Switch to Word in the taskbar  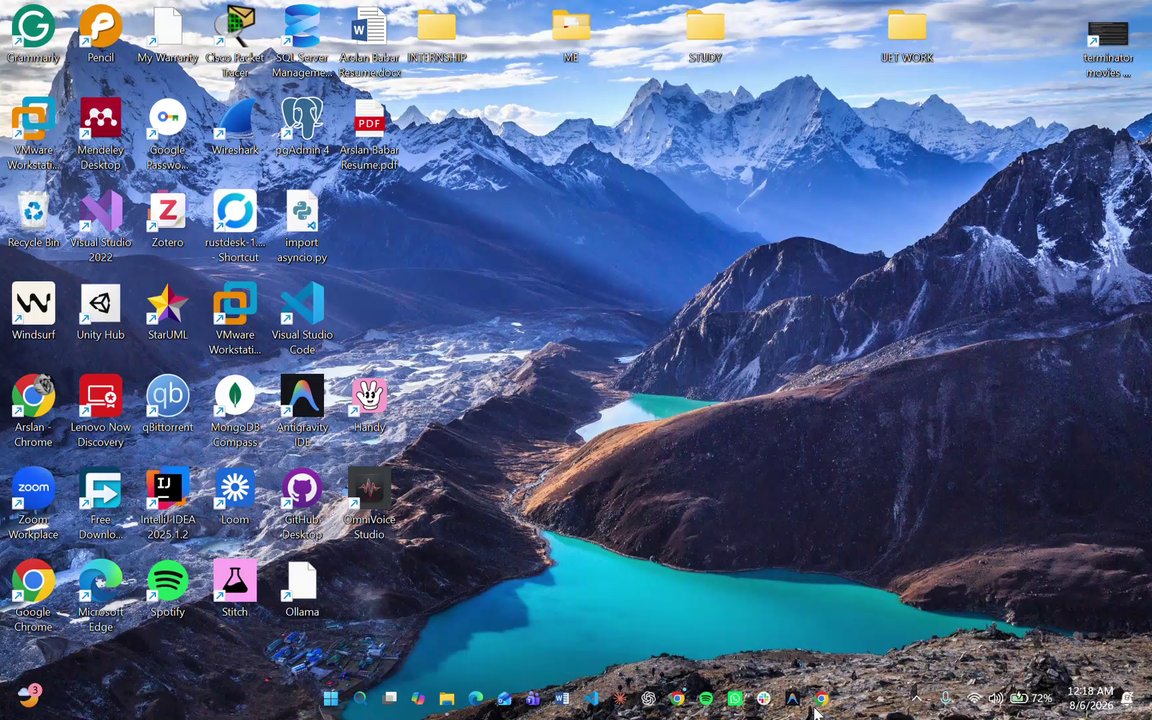[x=562, y=698]
